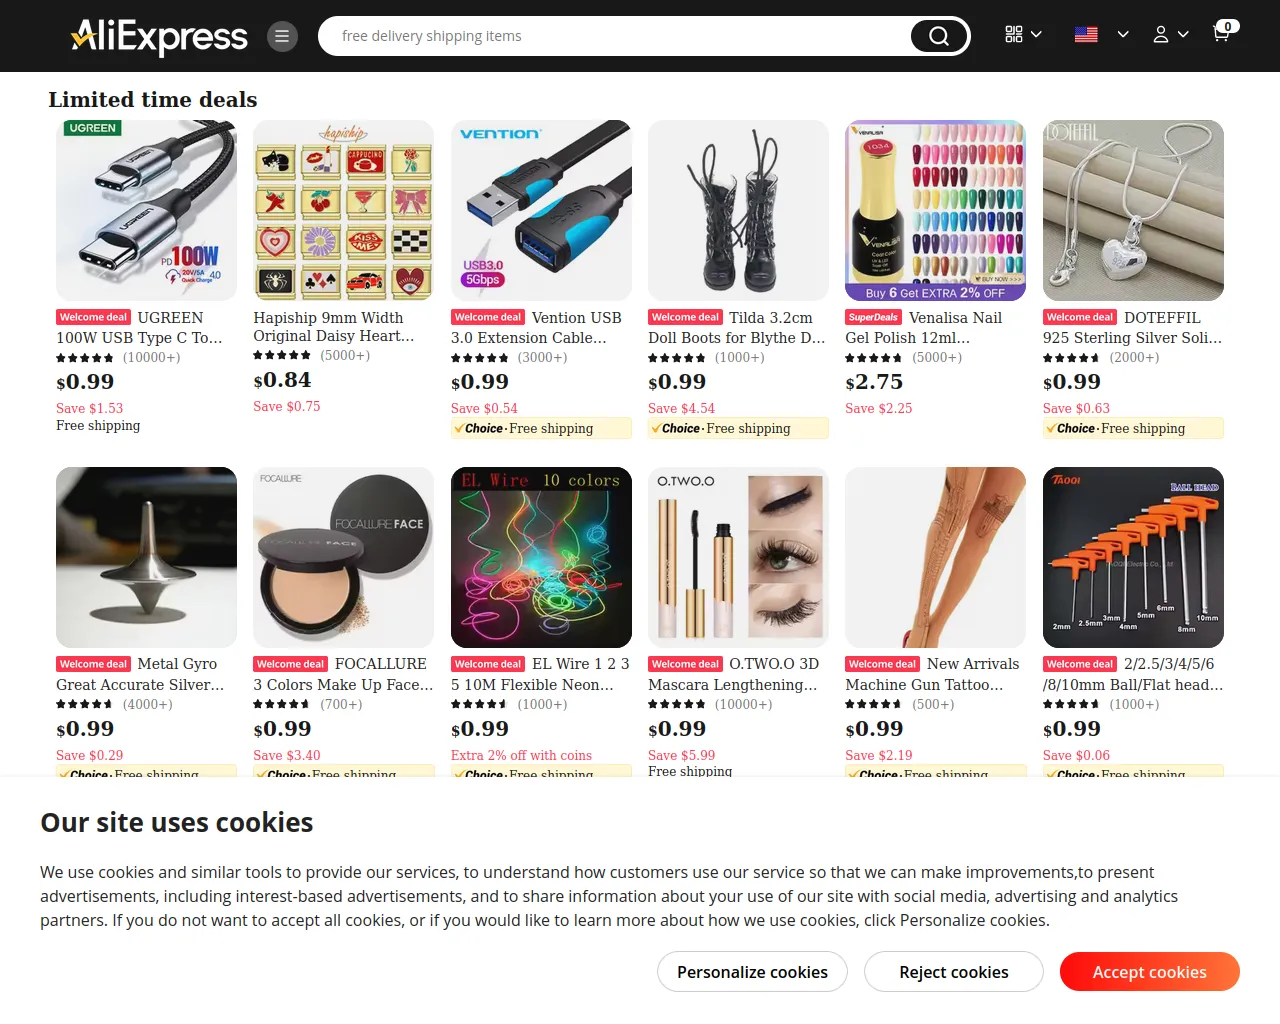Screen dimensions: 1280x1024
Task: Expand the country and language dropdown arrow
Action: [1123, 34]
